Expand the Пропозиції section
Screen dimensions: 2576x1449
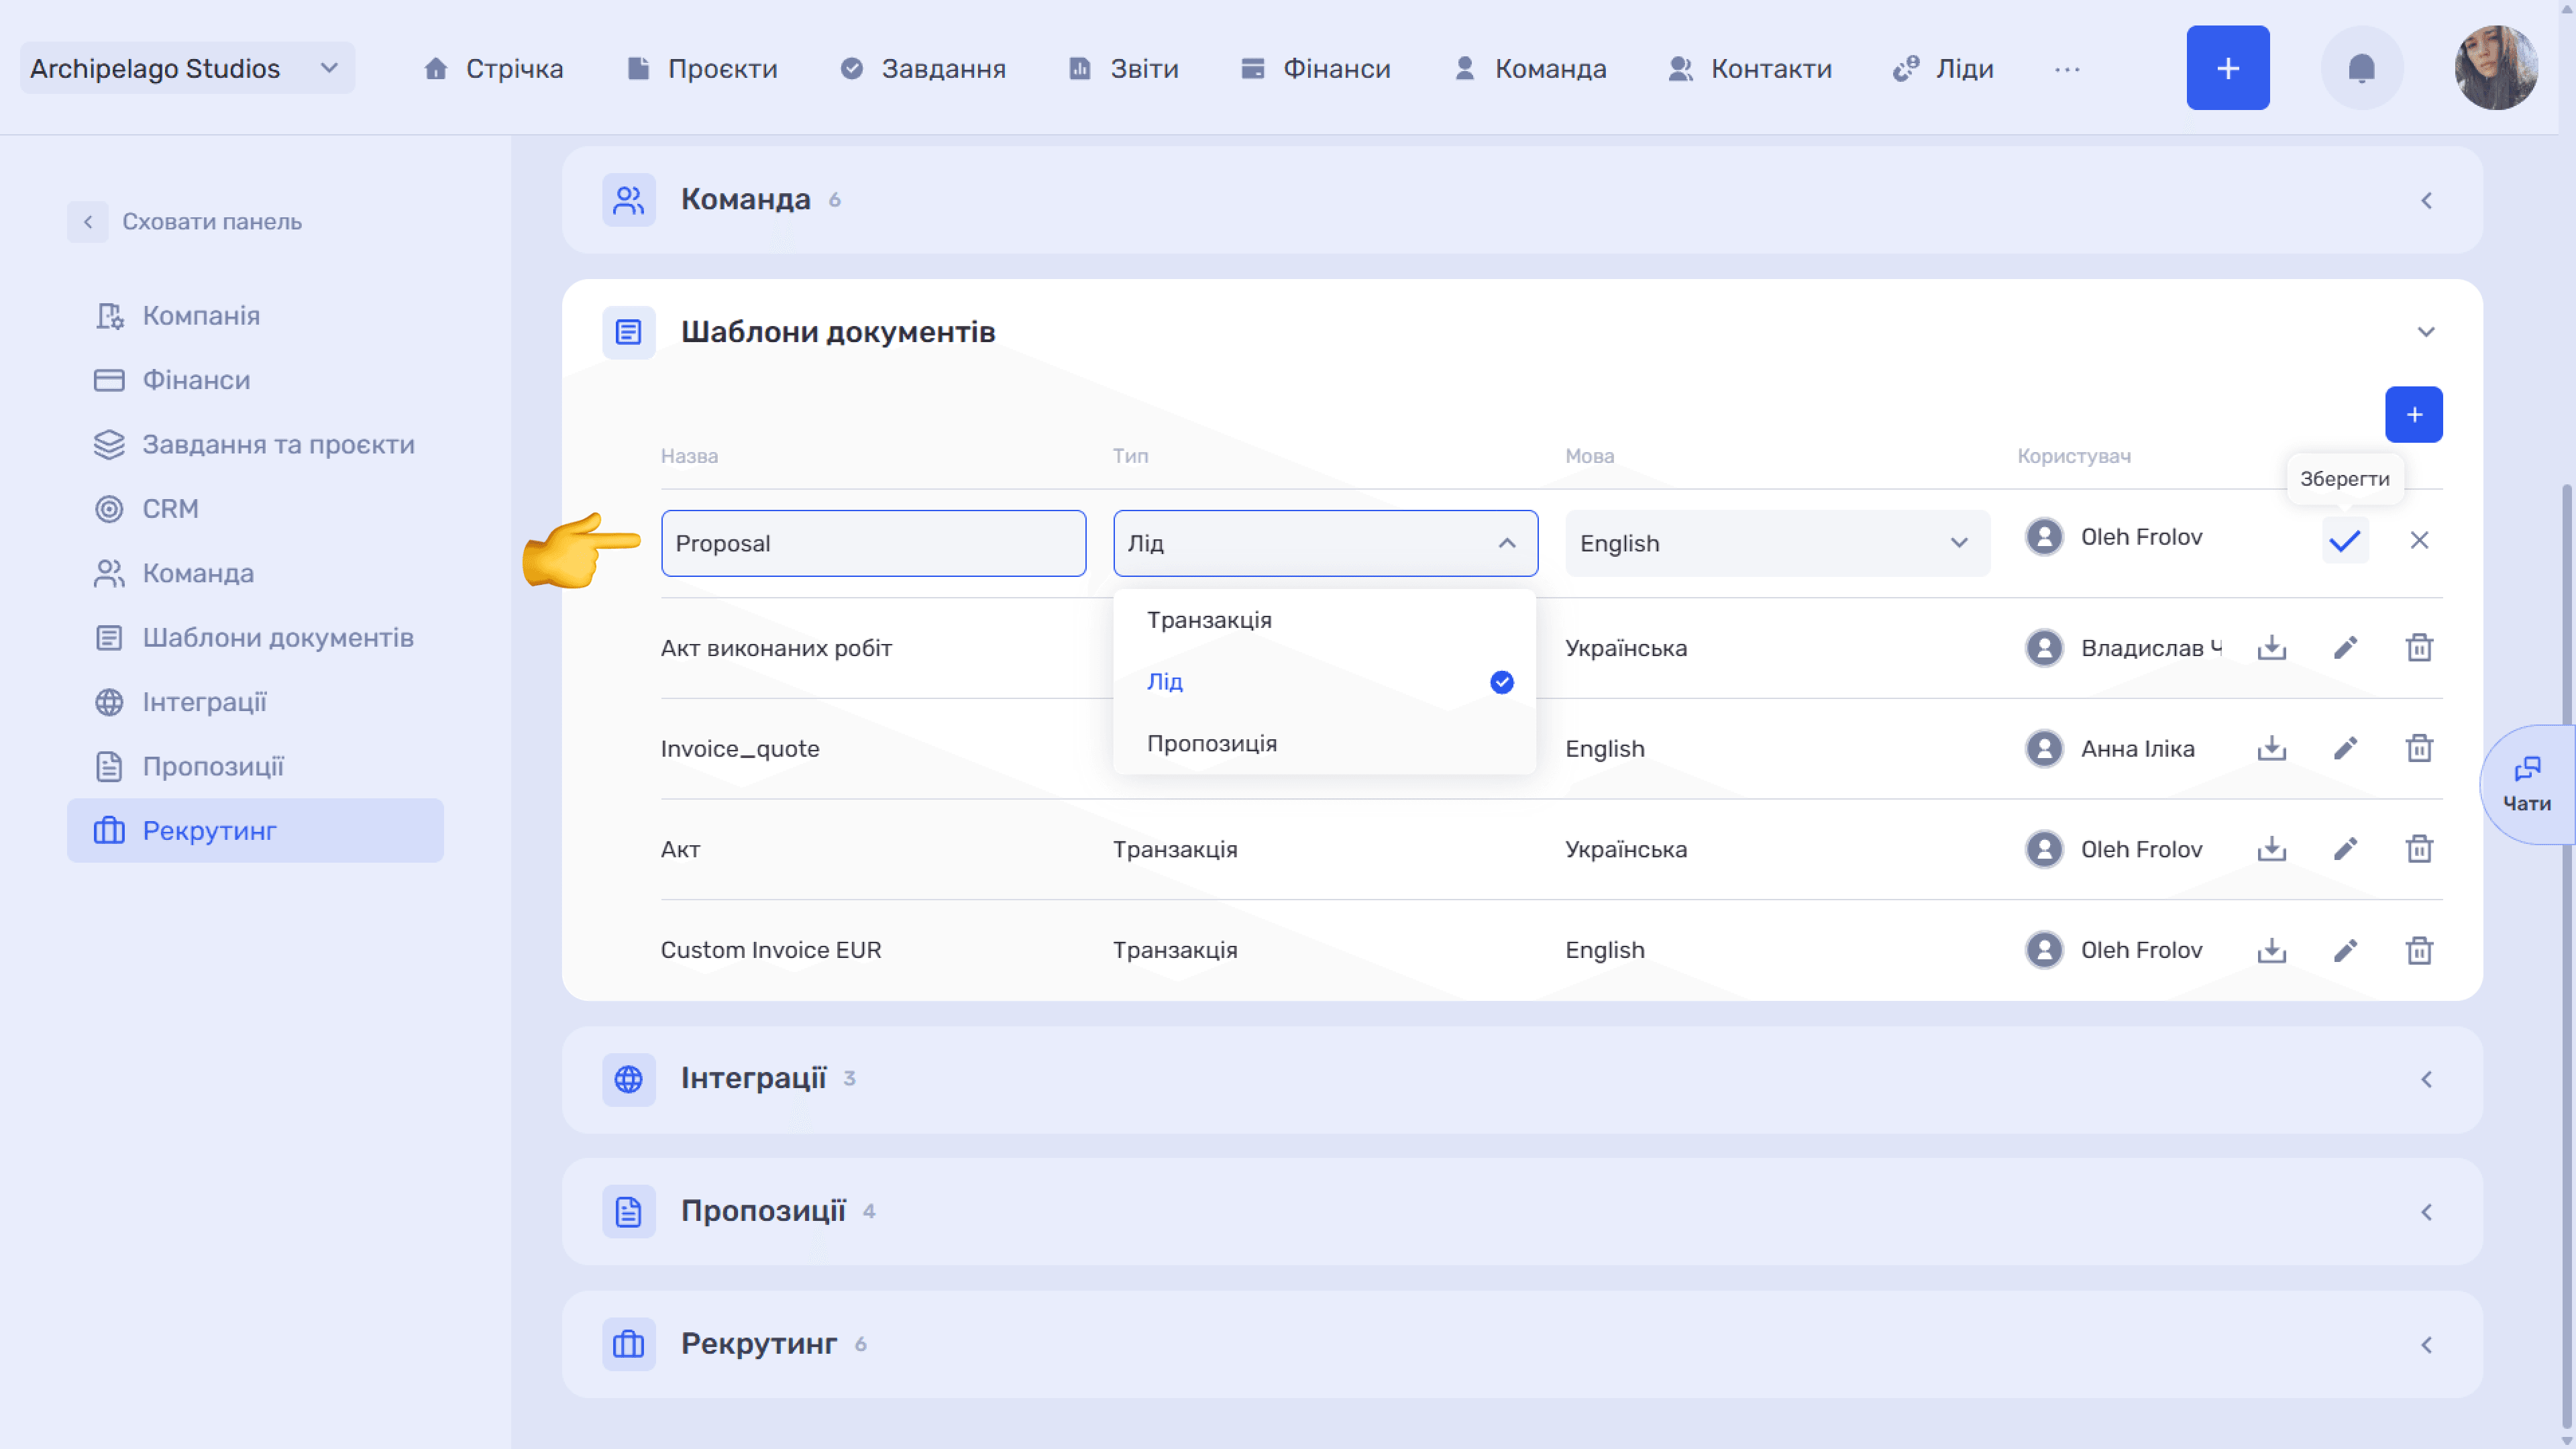coord(2426,1212)
